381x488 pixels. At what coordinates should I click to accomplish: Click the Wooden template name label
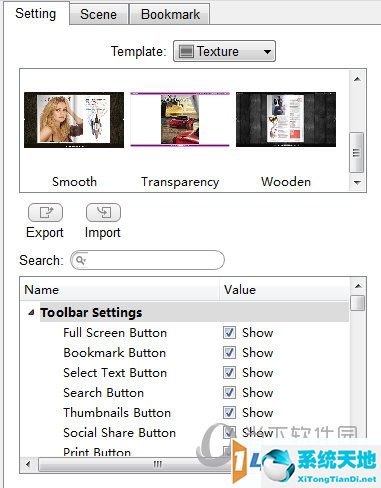coord(286,182)
